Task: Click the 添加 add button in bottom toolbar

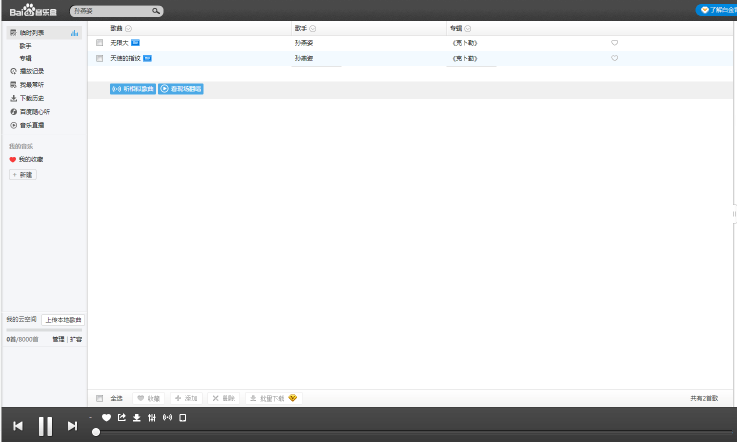Action: pyautogui.click(x=186, y=398)
